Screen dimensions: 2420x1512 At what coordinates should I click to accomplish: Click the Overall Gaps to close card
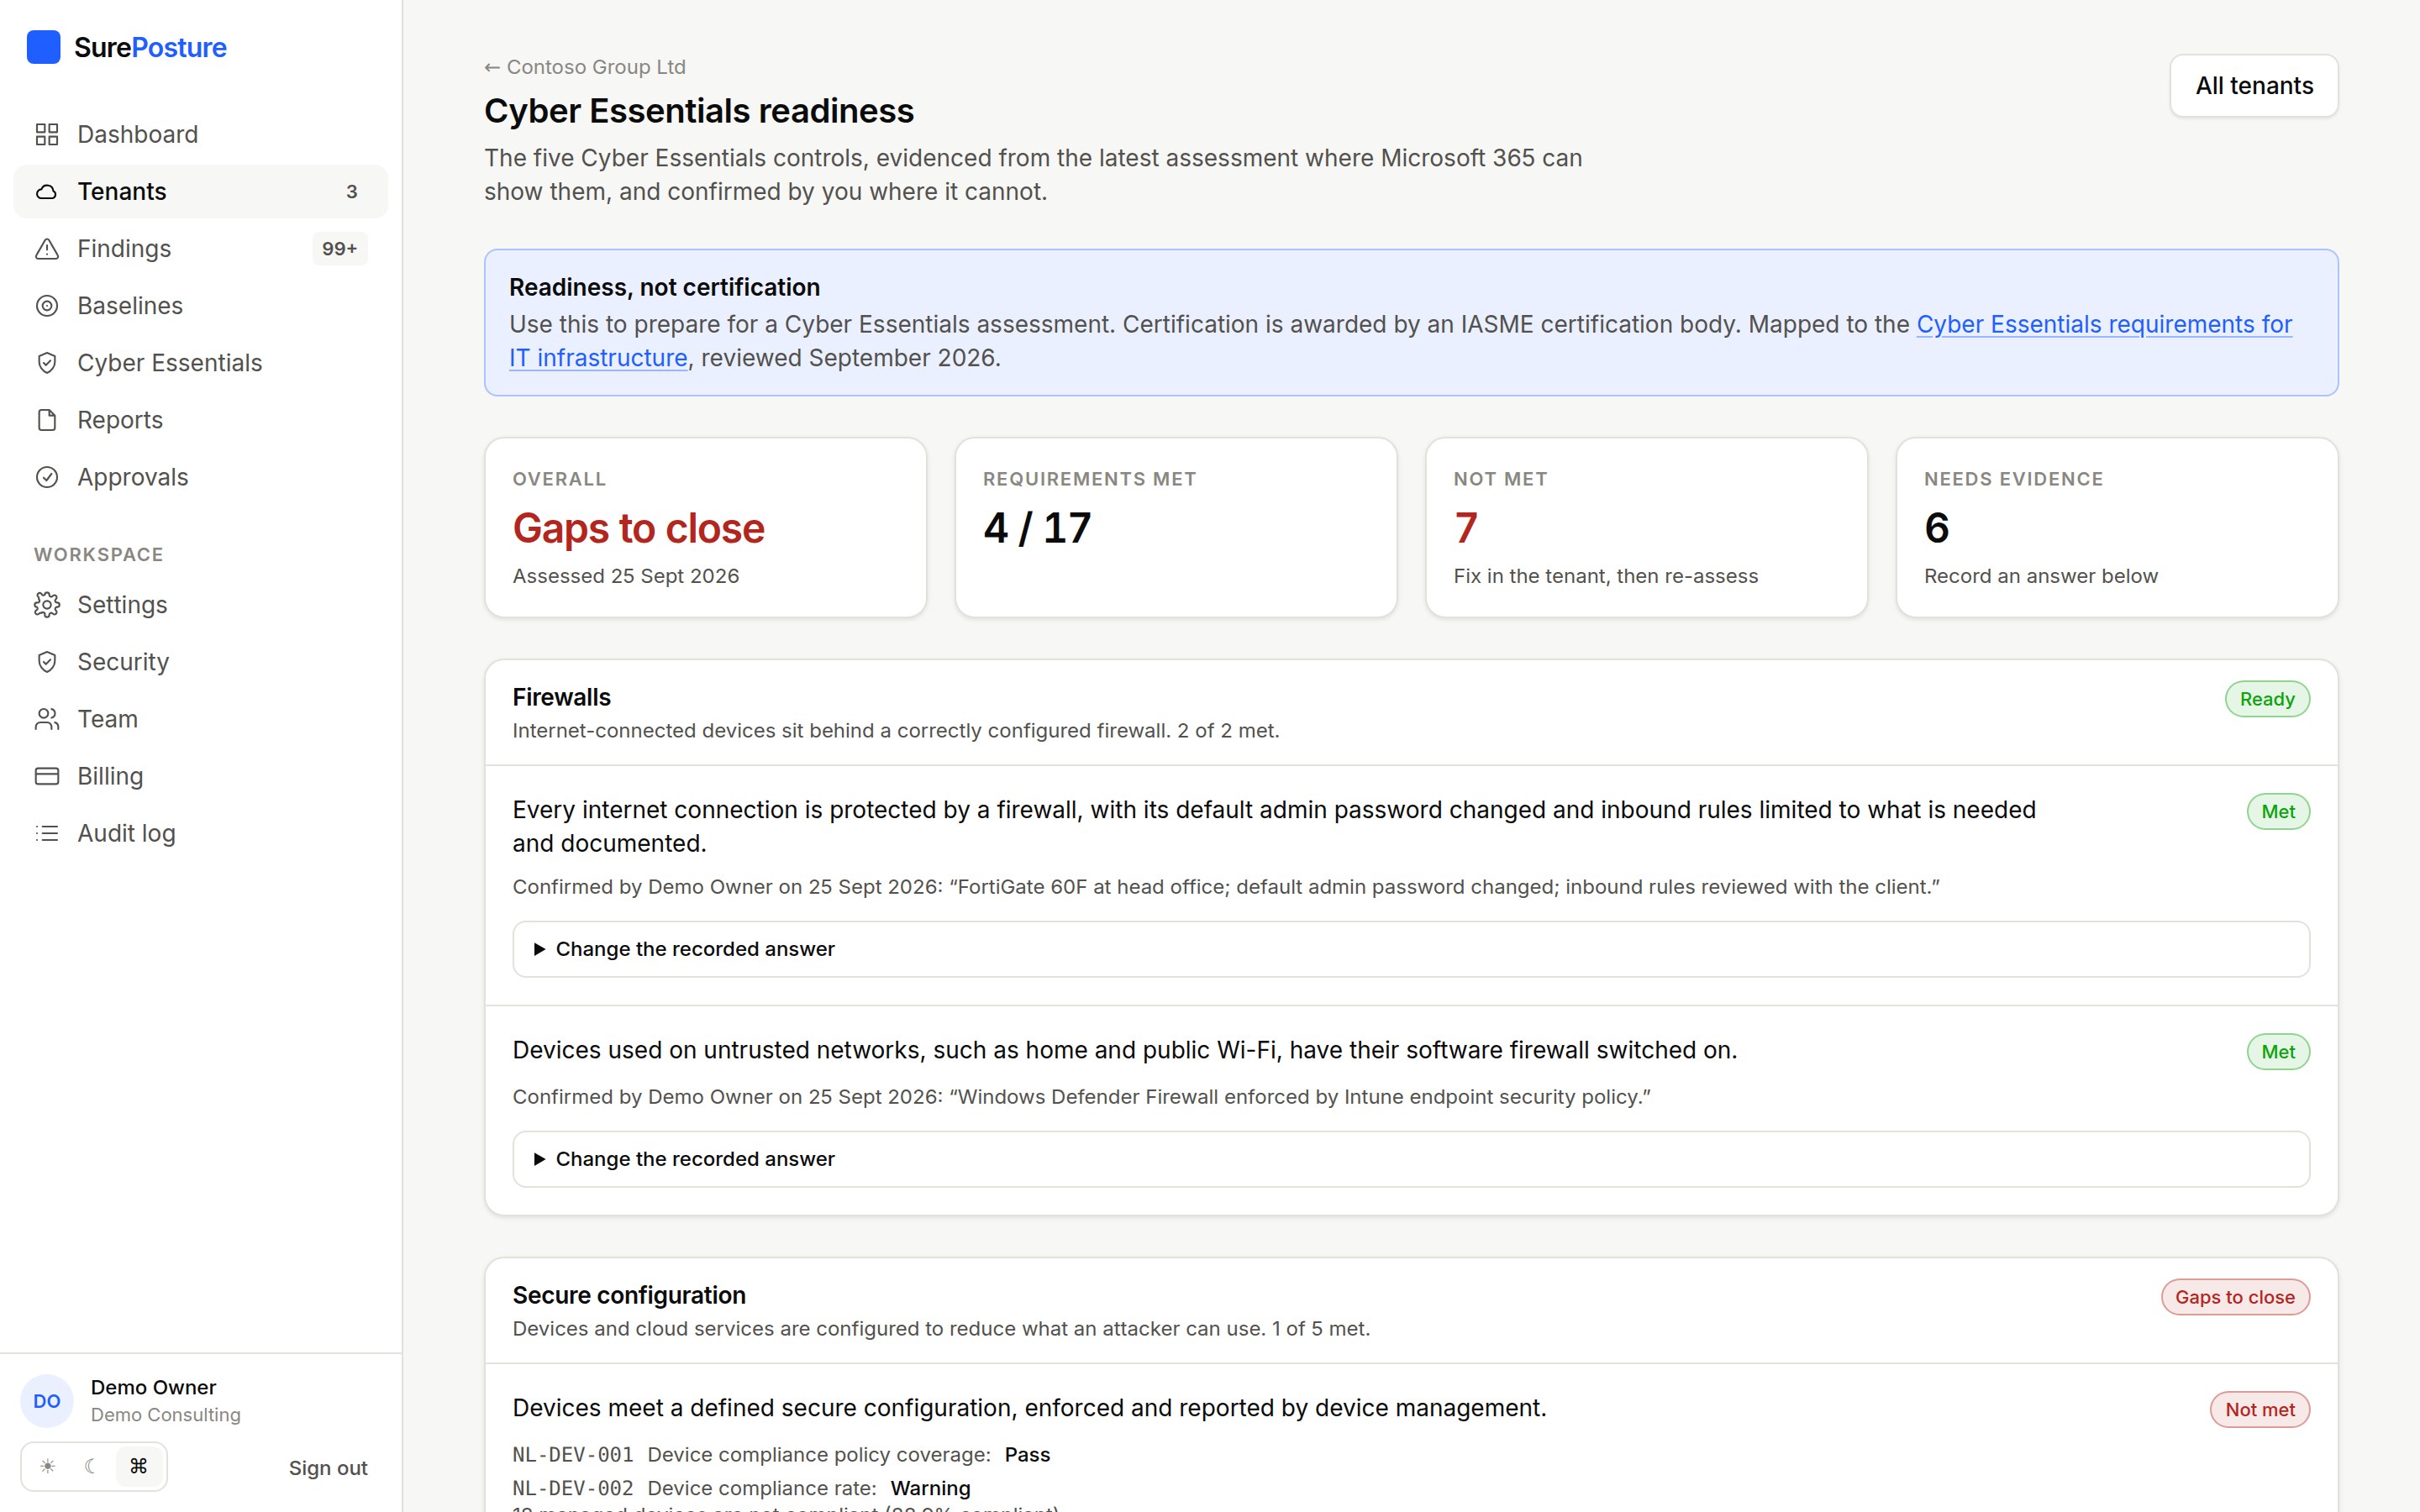(x=705, y=527)
